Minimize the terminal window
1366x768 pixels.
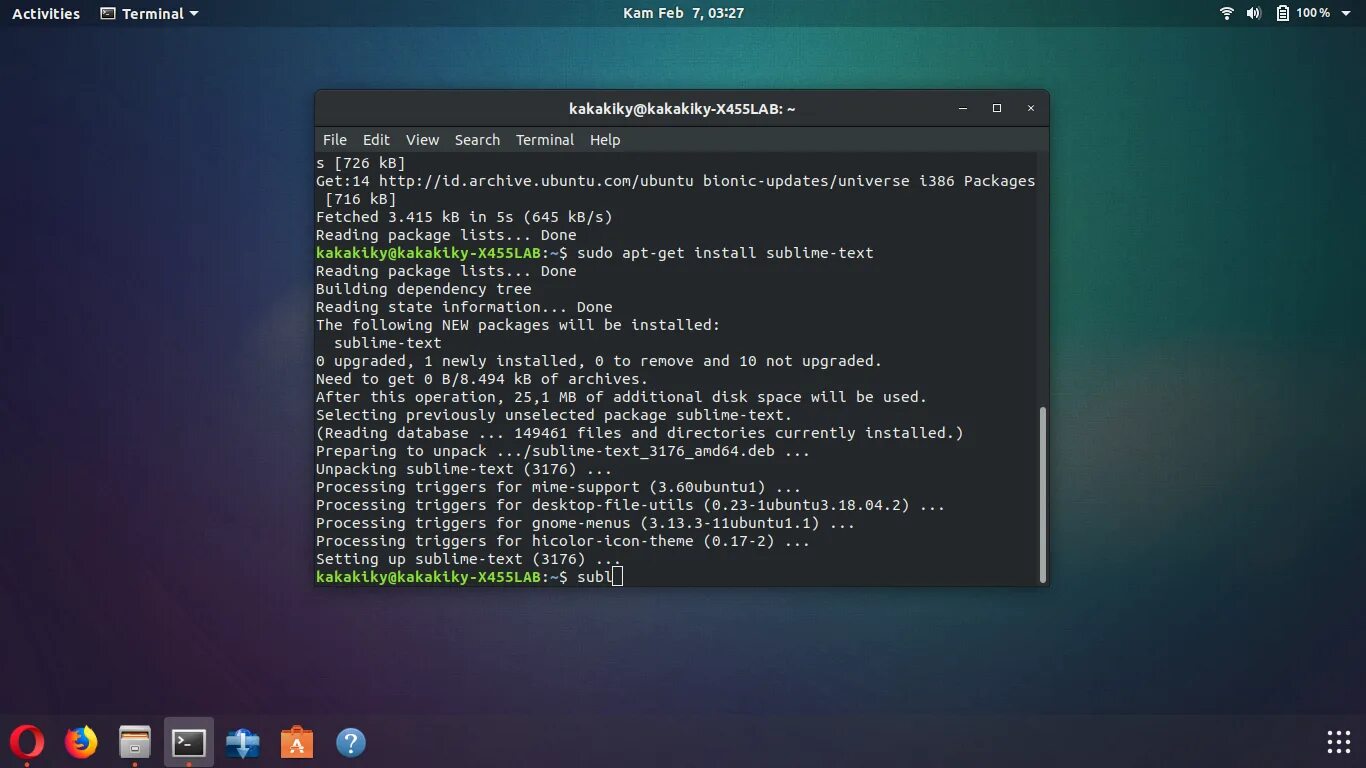(x=963, y=108)
